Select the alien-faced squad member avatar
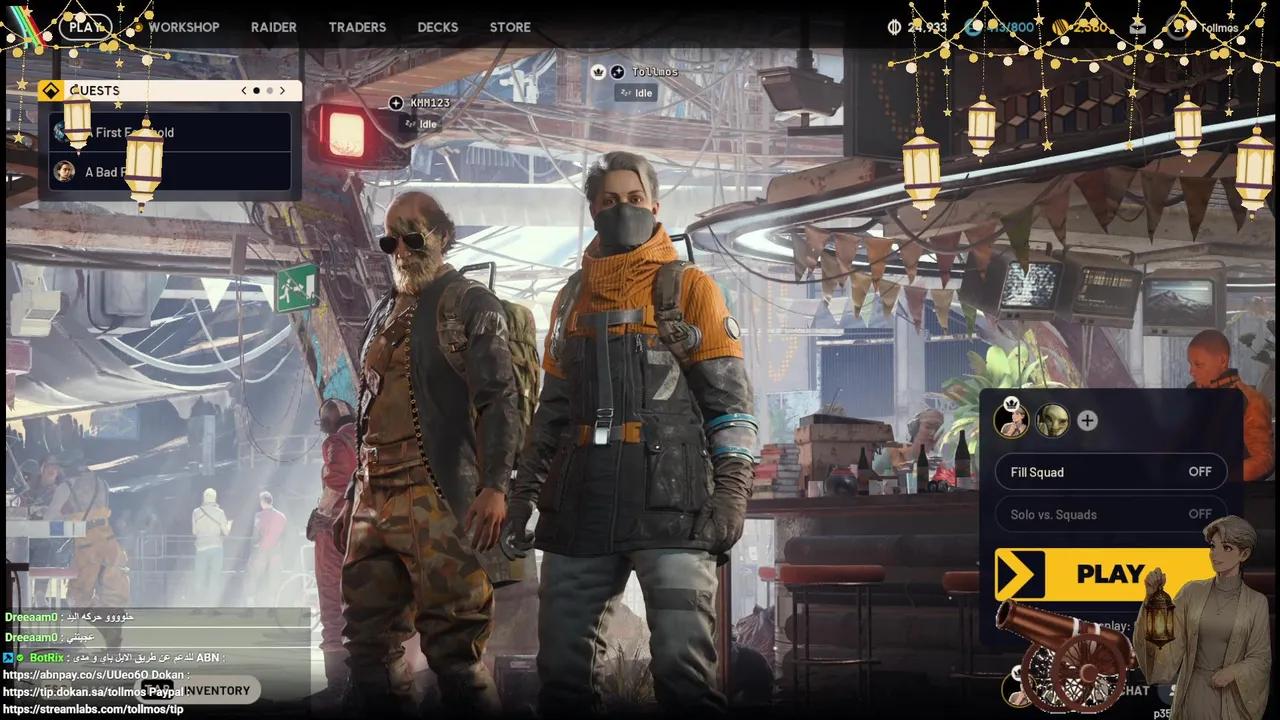Screen dimensions: 1280x720 pyautogui.click(x=1052, y=421)
